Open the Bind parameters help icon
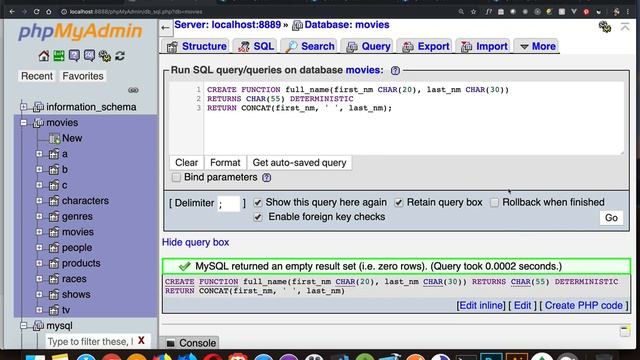 tap(267, 178)
